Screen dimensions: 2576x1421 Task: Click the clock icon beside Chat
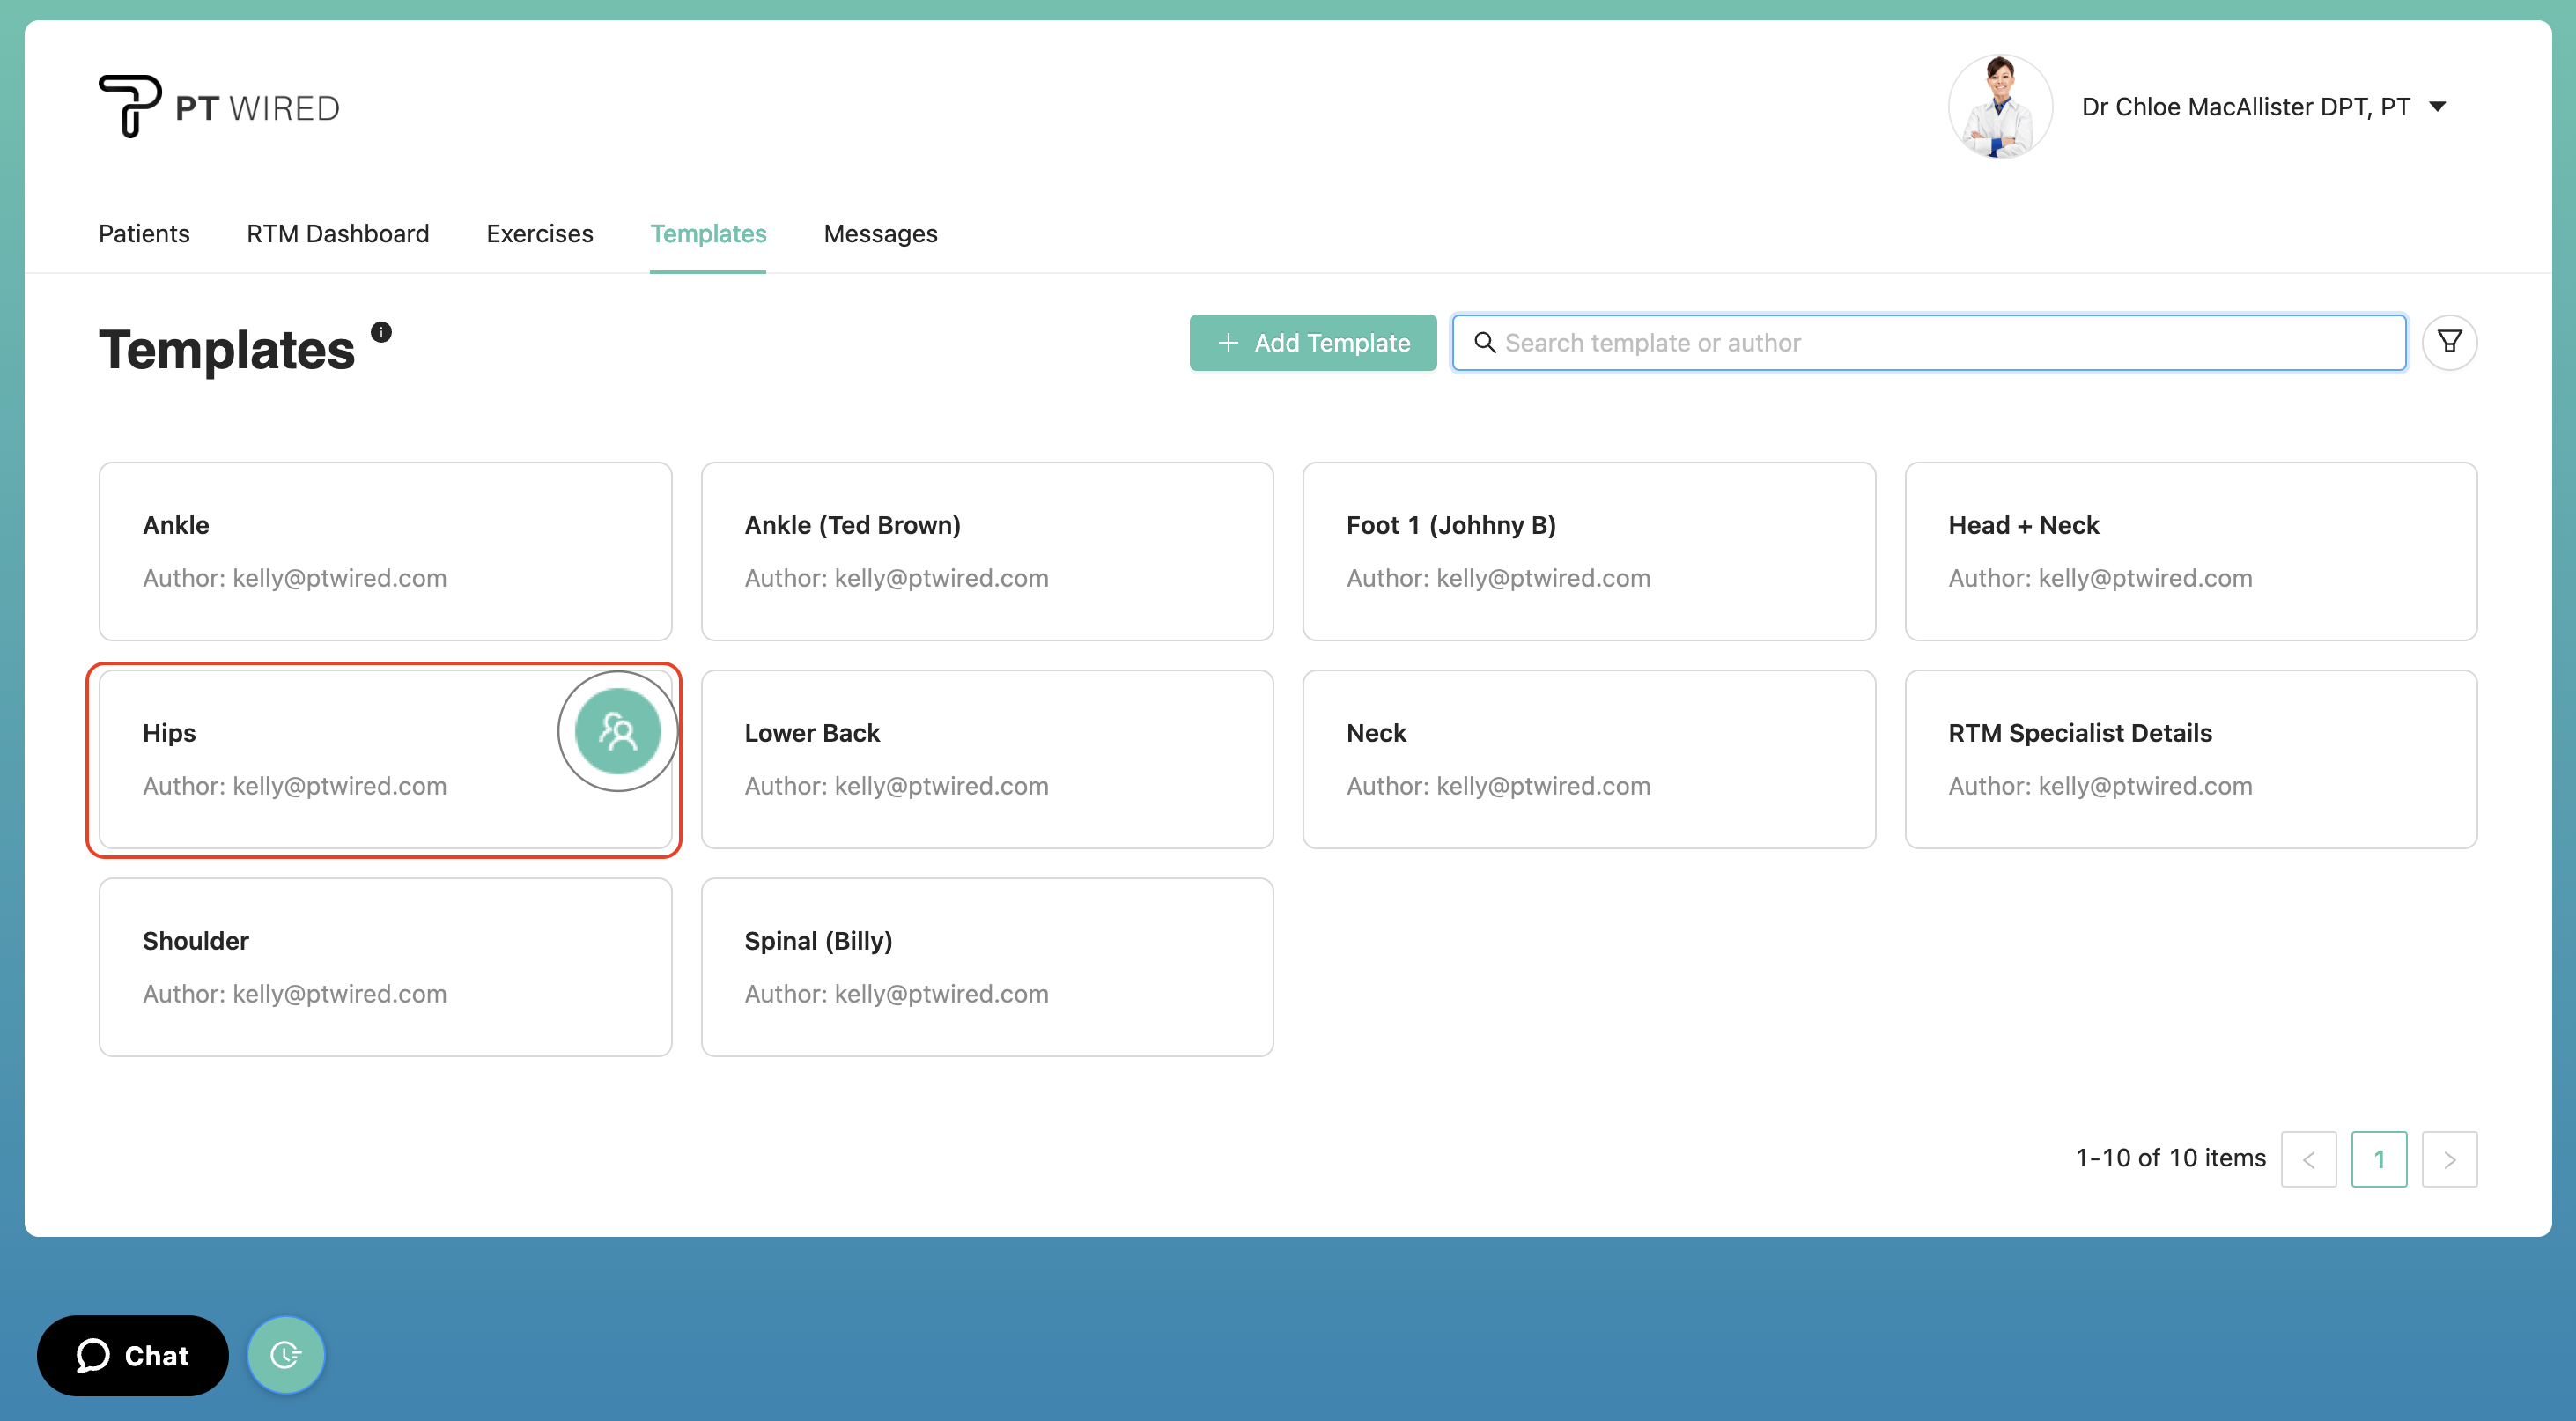click(x=286, y=1354)
